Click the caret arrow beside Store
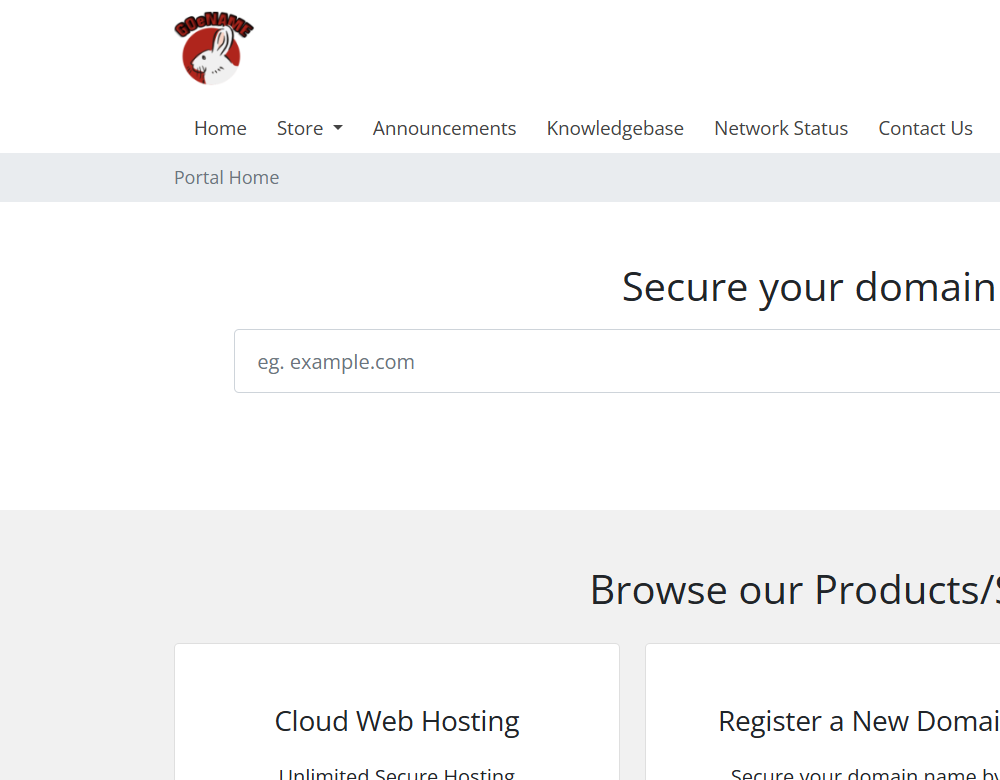The image size is (1000, 780). point(338,128)
